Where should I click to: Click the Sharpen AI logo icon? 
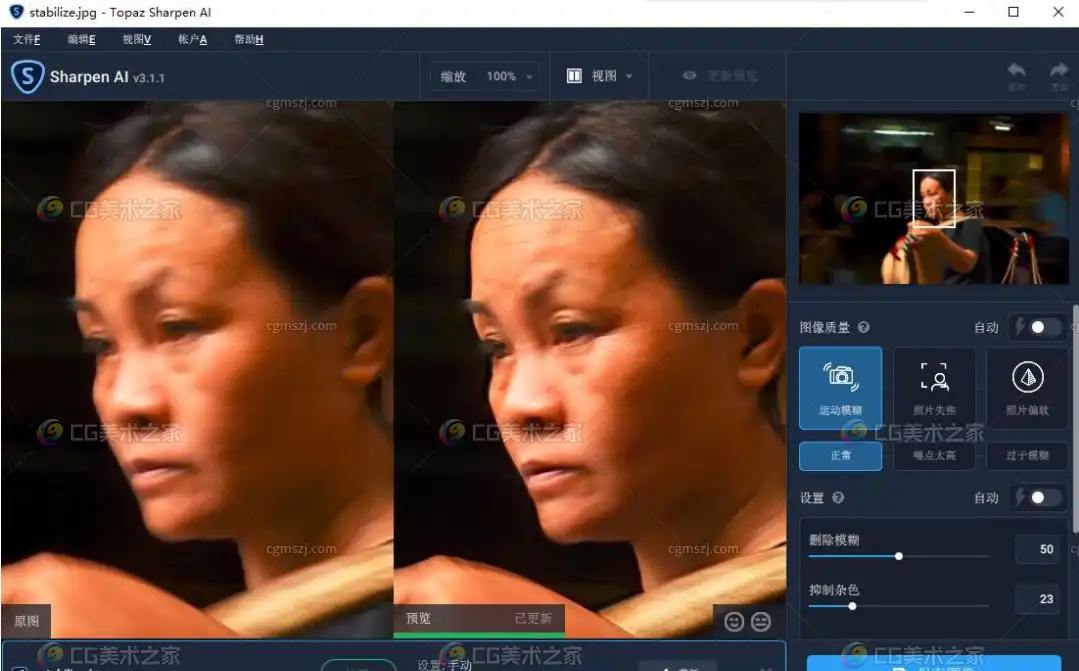click(x=27, y=76)
